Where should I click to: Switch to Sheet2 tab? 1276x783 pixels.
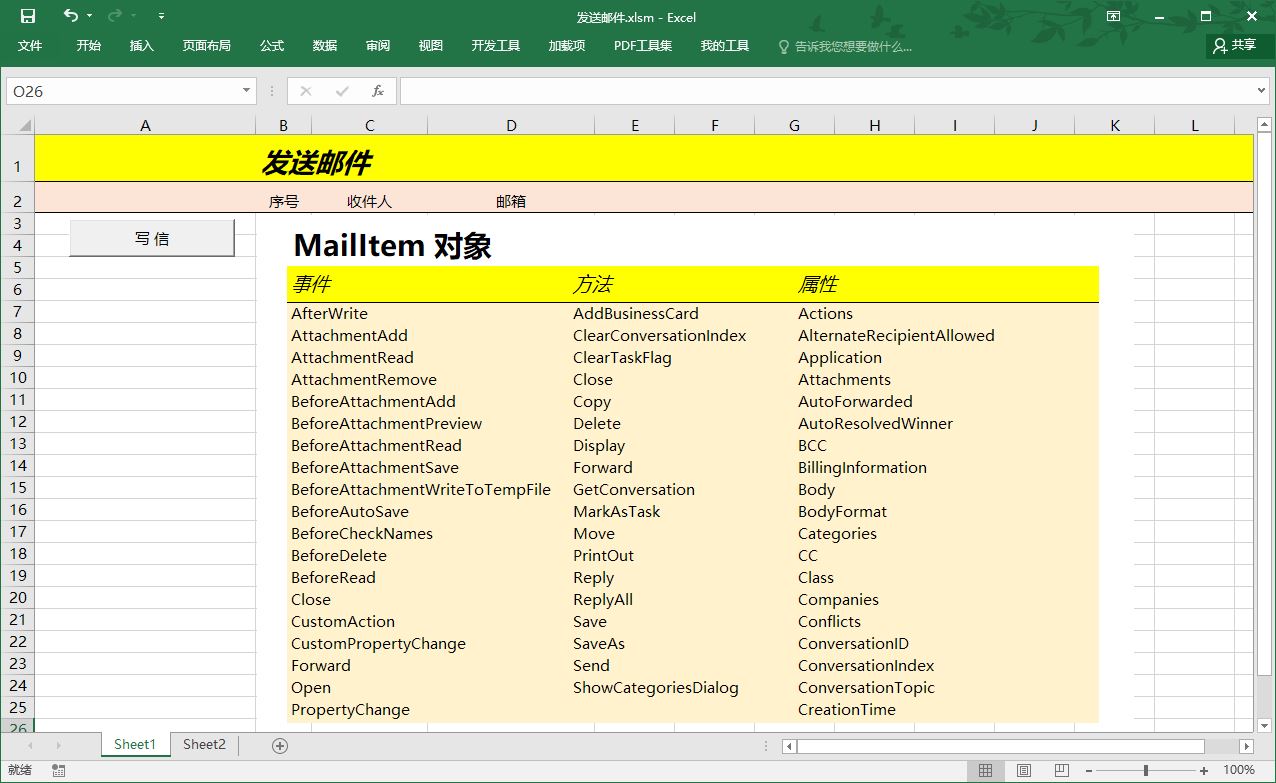pos(204,744)
